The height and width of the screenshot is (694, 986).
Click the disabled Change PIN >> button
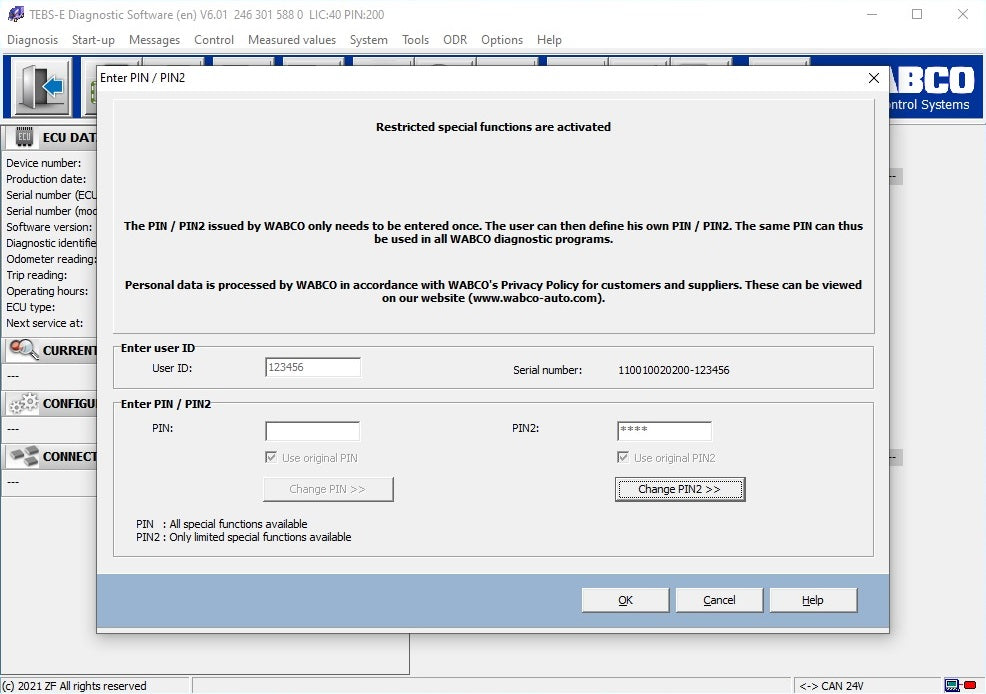pyautogui.click(x=328, y=489)
